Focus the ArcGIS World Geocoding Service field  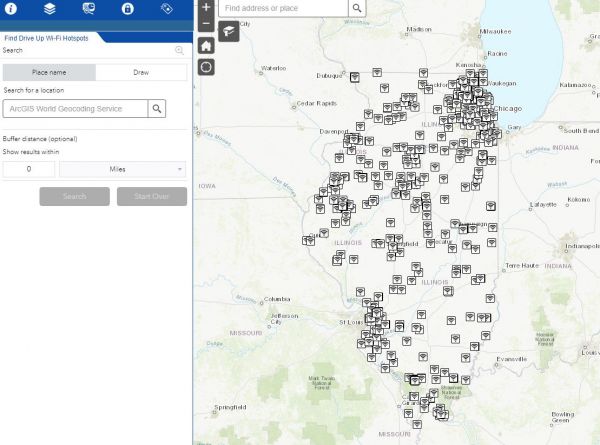tap(75, 109)
